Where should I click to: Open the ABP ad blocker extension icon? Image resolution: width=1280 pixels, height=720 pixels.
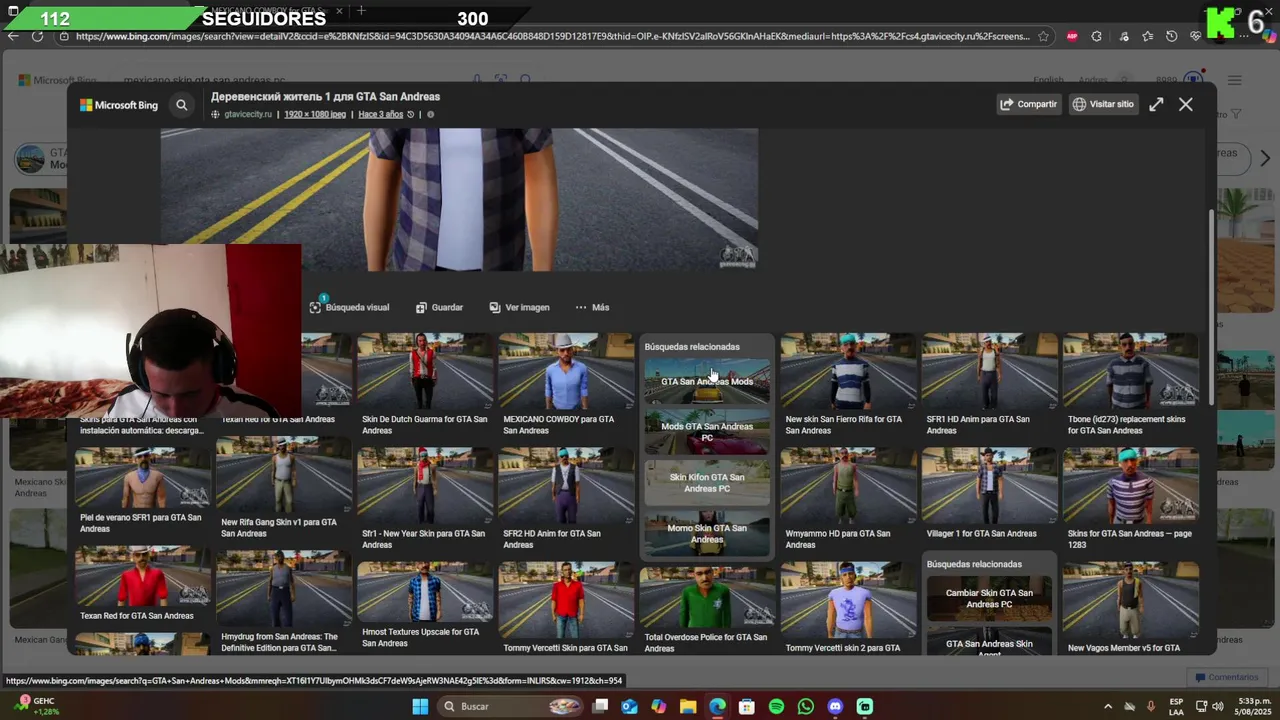click(x=1072, y=36)
